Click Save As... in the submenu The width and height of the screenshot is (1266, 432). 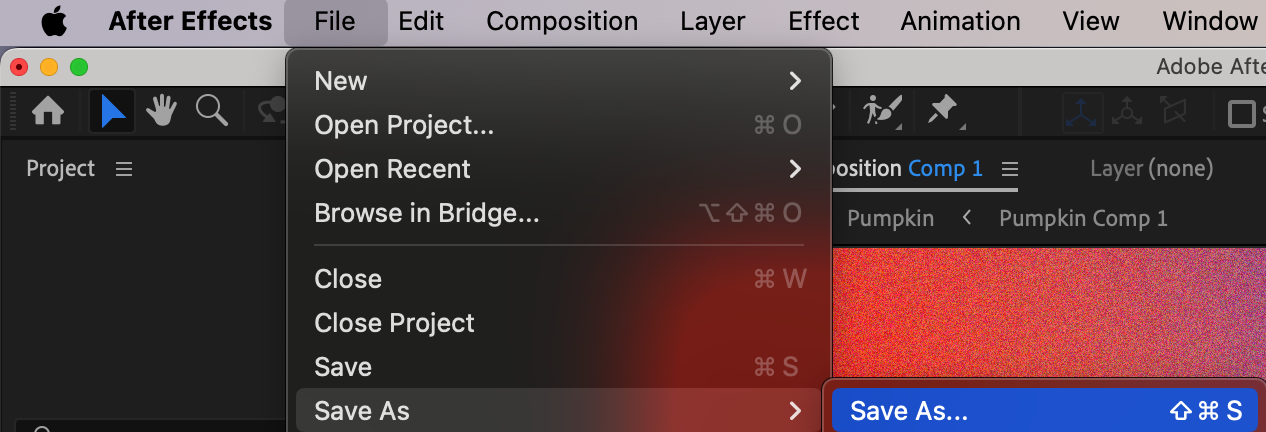tap(909, 411)
